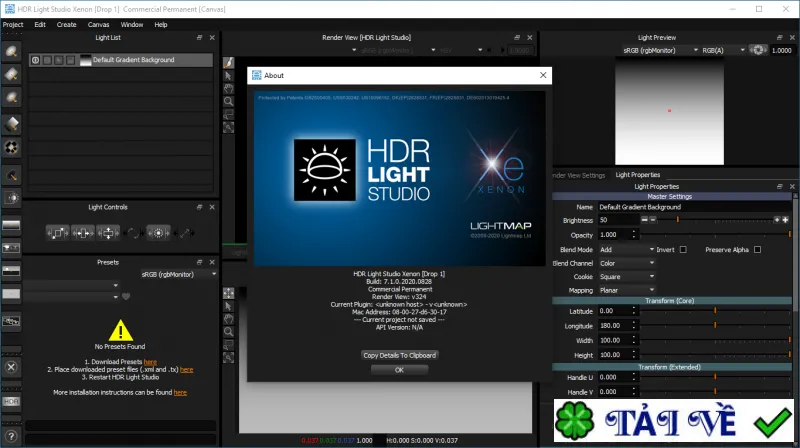Screen dimensions: 800x448
Task: Select the HDR icon in left toolbar
Action: pos(11,402)
